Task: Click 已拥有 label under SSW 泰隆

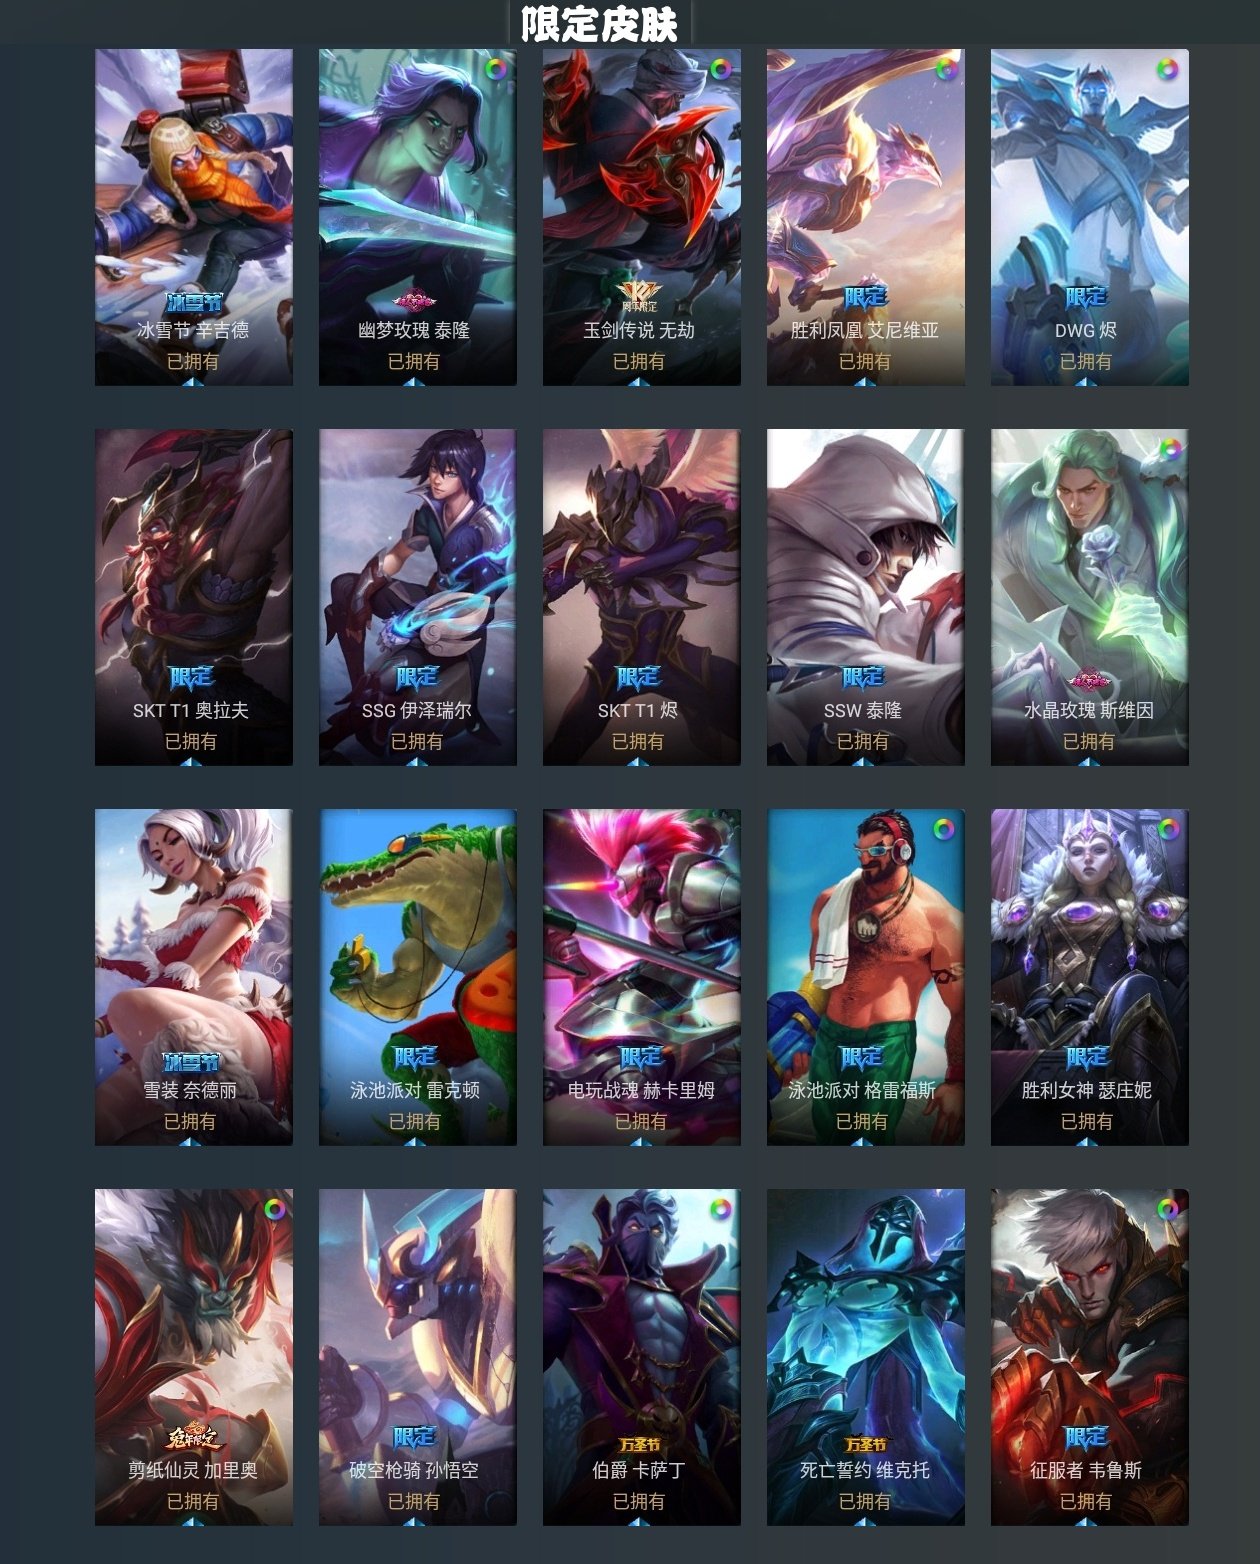Action: coord(863,741)
